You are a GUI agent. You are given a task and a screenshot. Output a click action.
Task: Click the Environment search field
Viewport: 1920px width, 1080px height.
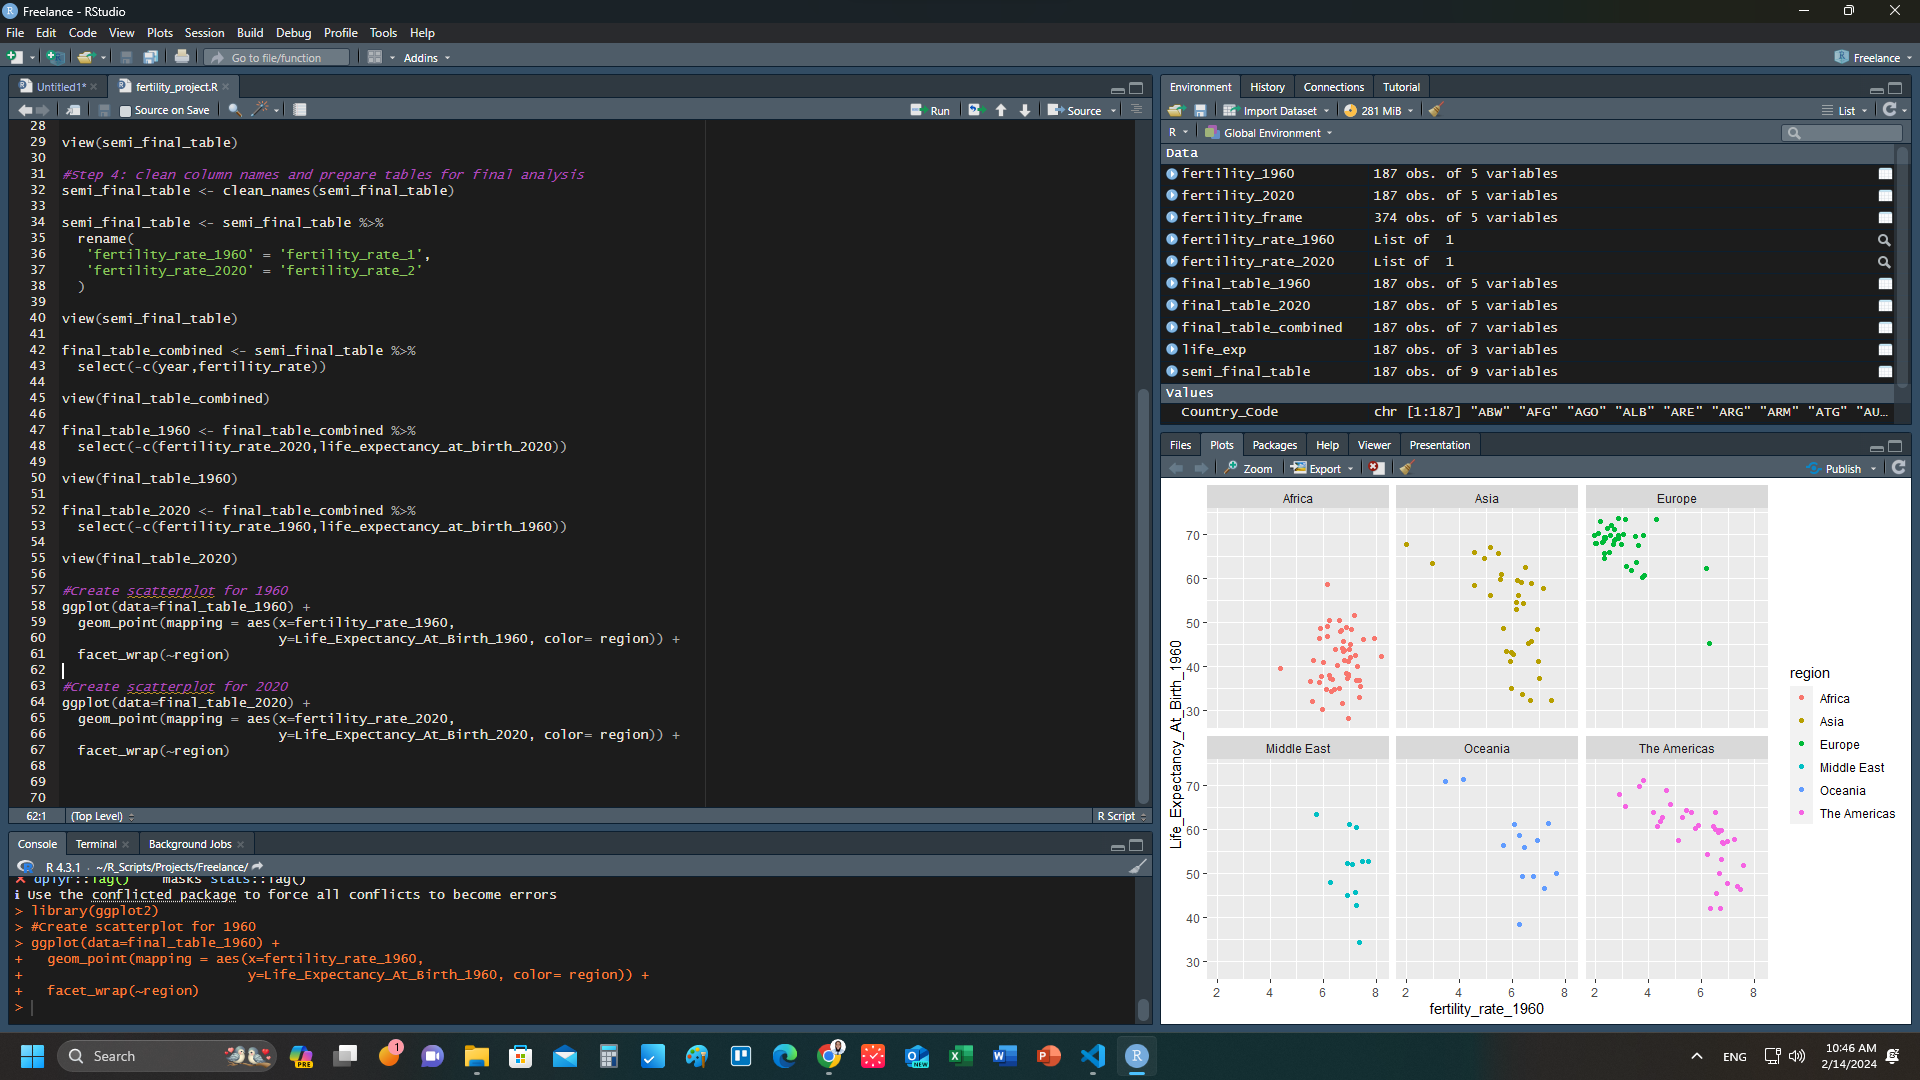click(1841, 133)
